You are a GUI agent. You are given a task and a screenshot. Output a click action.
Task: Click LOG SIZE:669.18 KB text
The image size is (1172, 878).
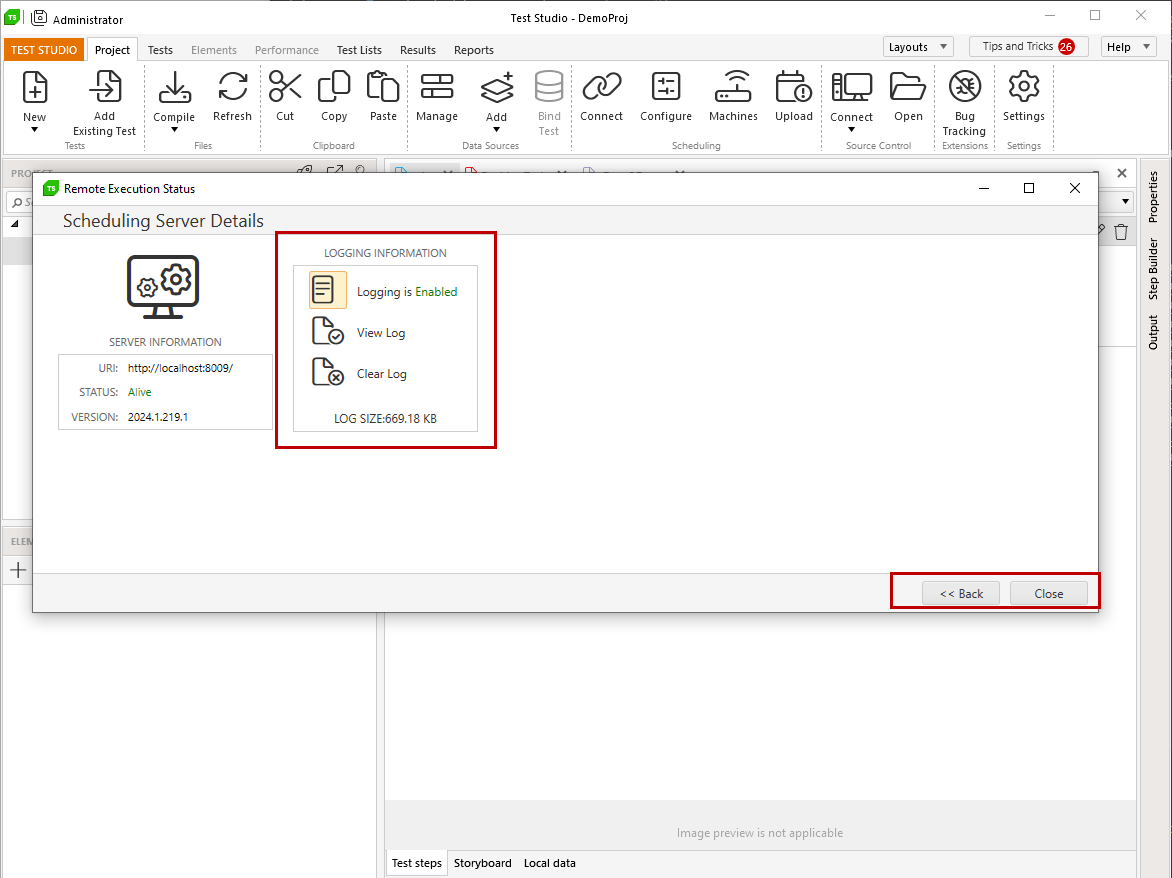click(386, 418)
